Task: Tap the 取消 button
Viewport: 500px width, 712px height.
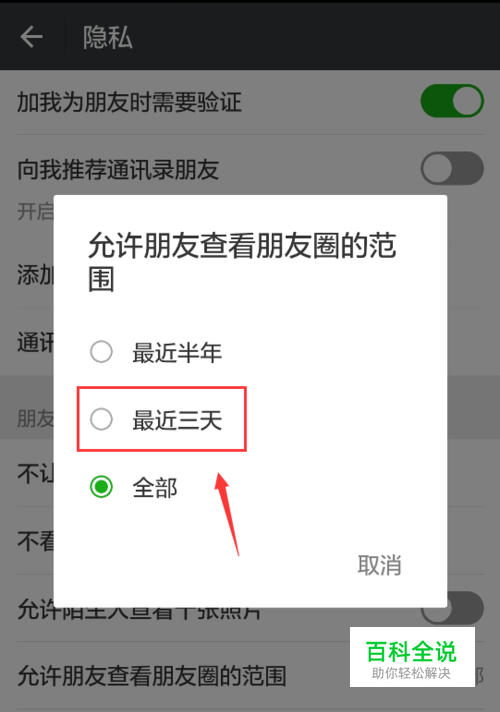Action: pos(380,565)
